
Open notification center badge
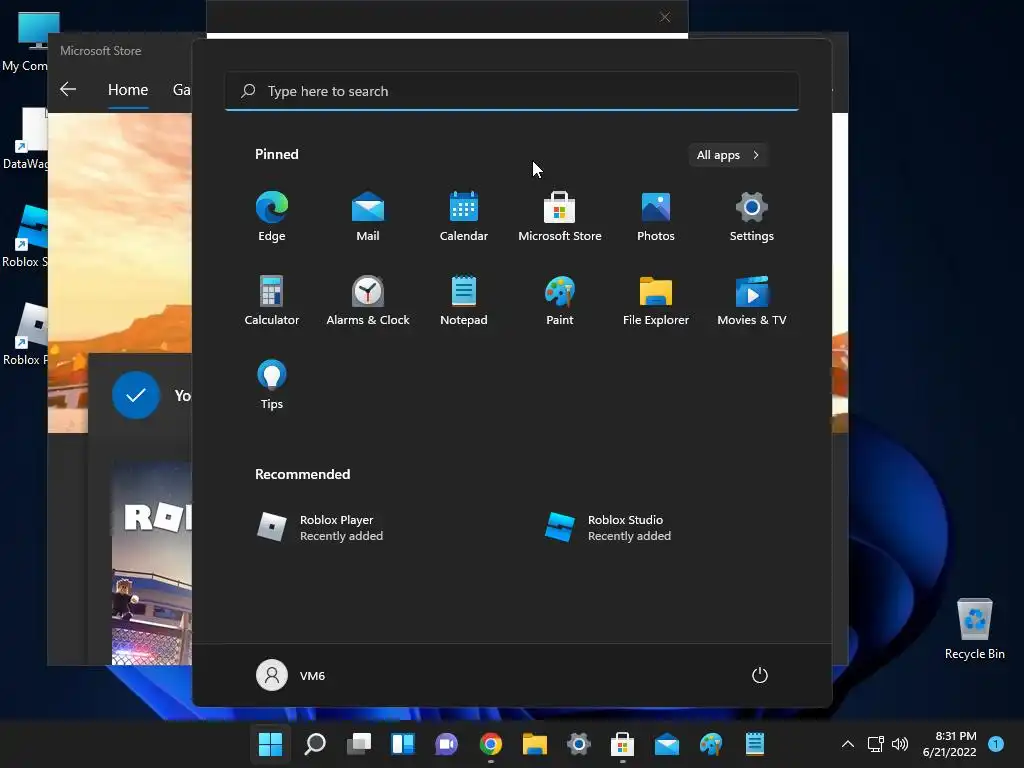point(996,743)
